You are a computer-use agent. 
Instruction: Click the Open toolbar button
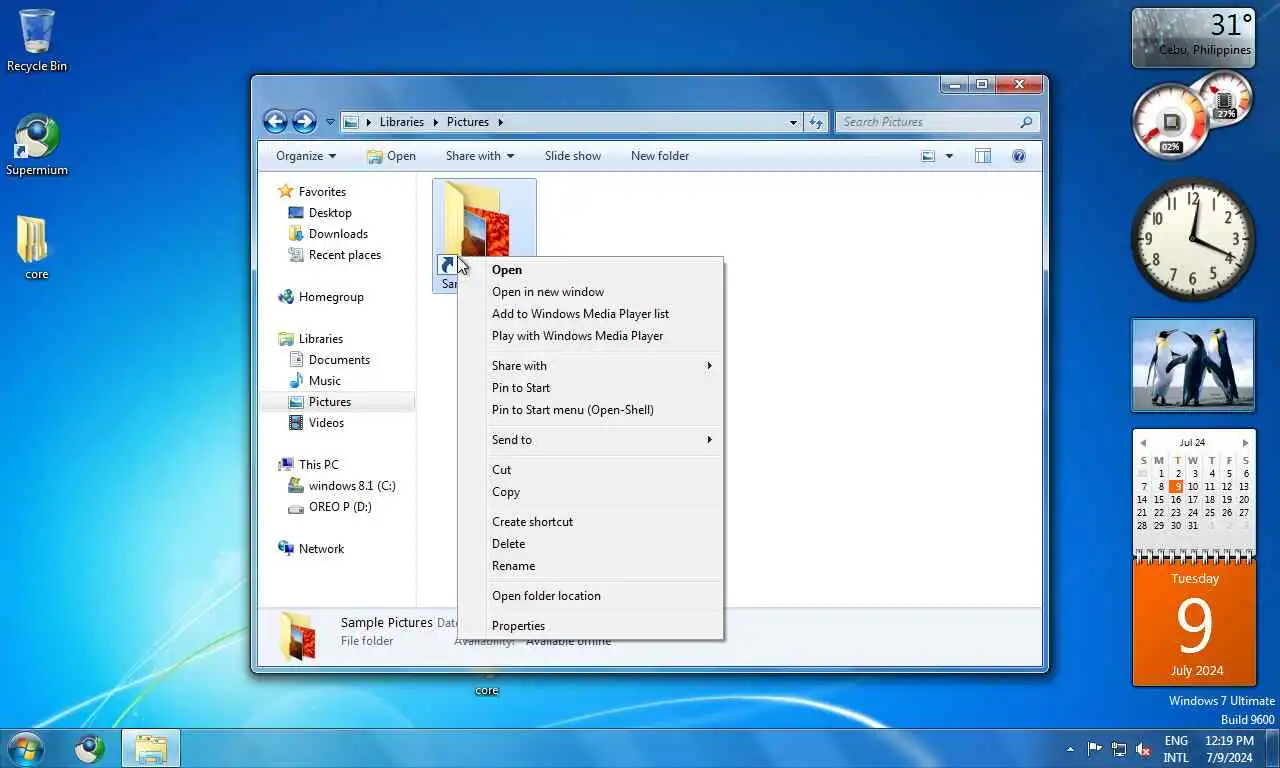391,156
